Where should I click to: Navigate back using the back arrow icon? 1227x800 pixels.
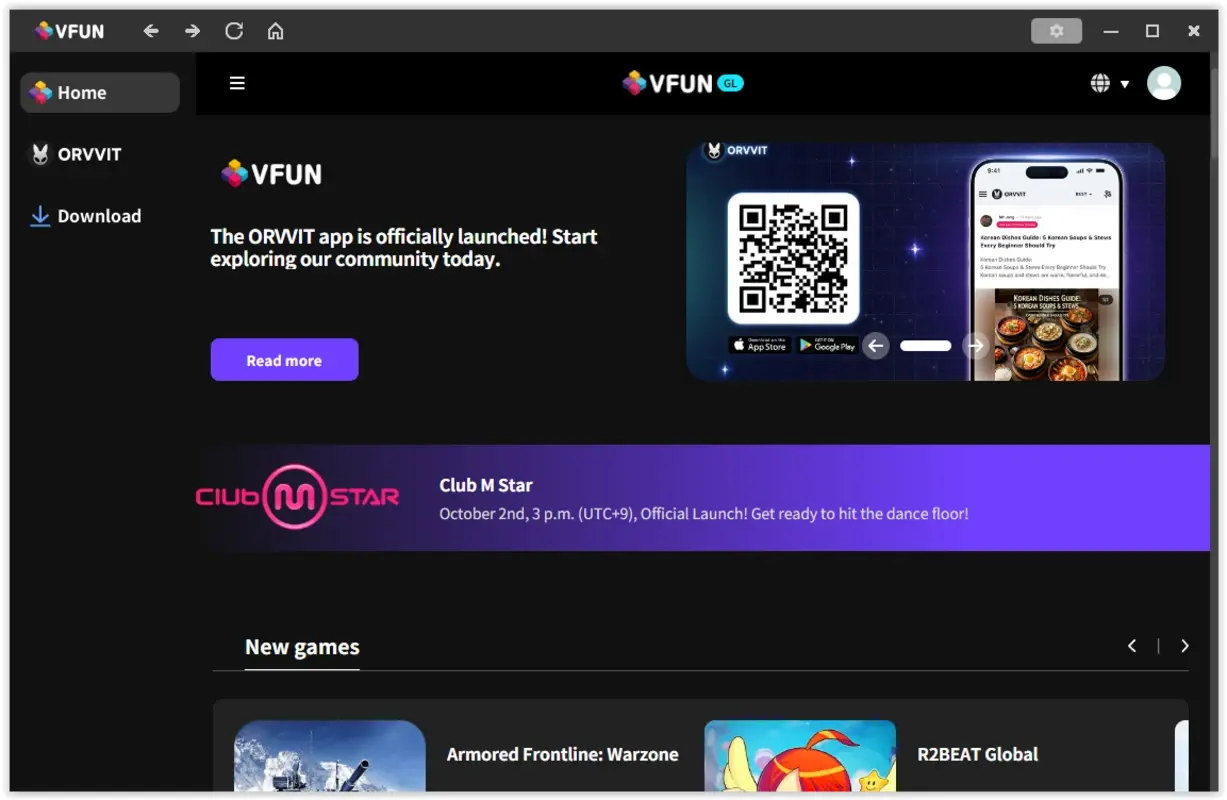(151, 31)
